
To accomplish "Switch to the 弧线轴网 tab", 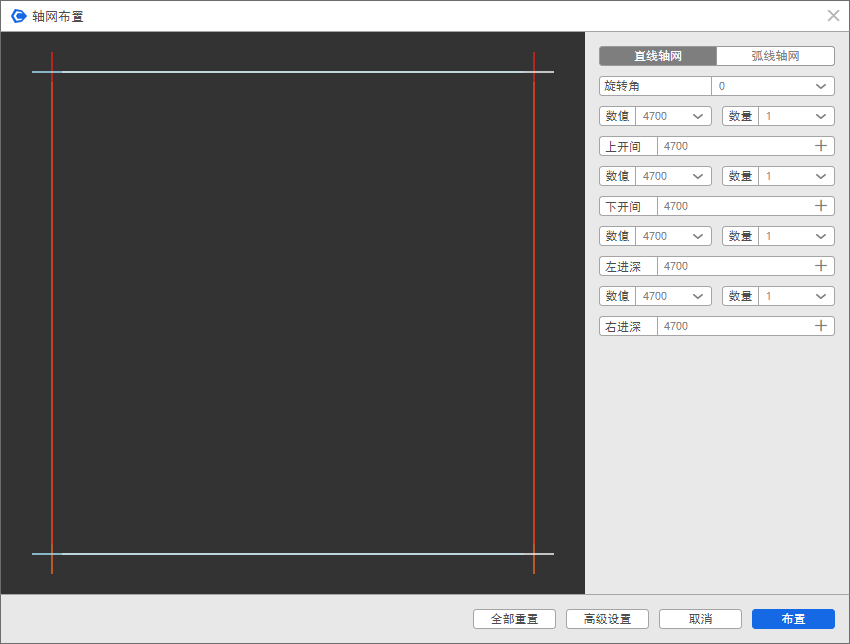I will click(775, 56).
